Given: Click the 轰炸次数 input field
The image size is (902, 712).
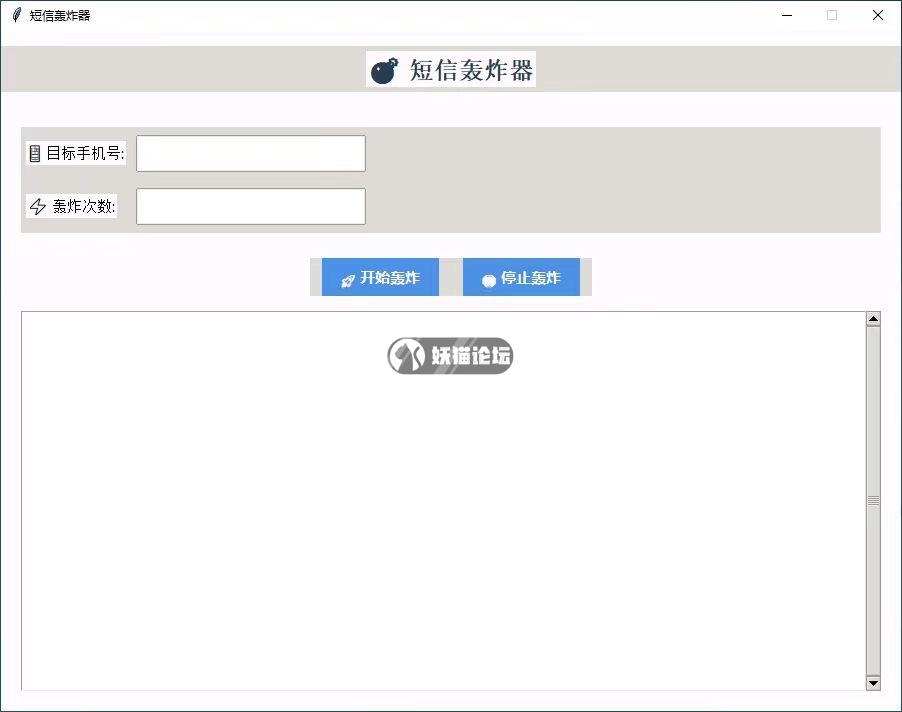Looking at the screenshot, I should 251,206.
